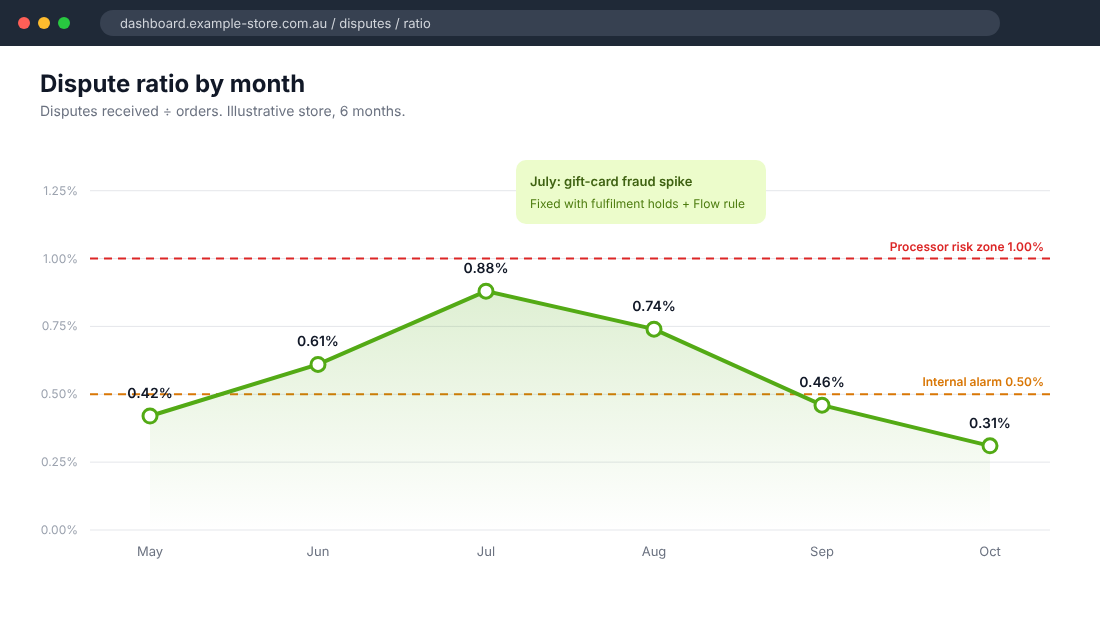
Task: Click the May x-axis label
Action: pyautogui.click(x=149, y=552)
